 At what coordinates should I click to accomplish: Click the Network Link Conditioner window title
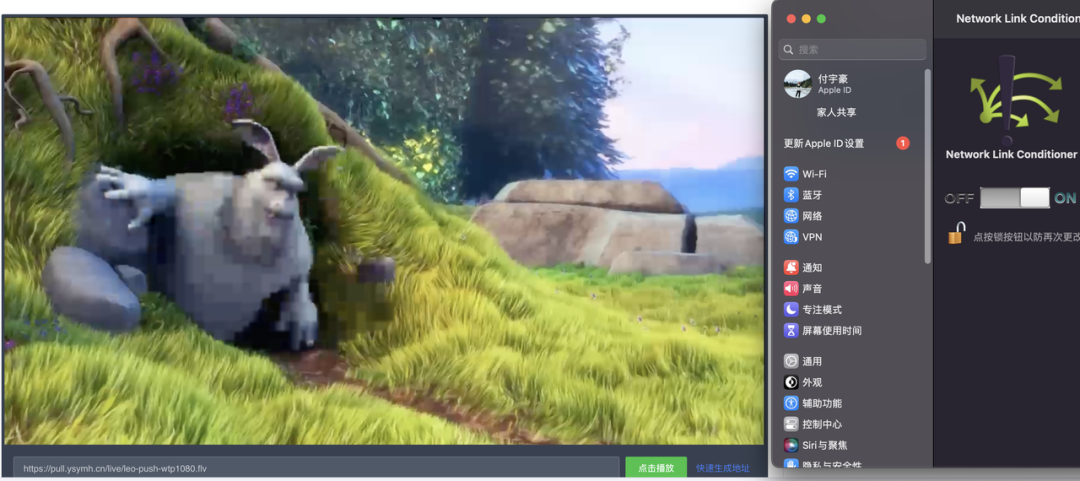1018,19
